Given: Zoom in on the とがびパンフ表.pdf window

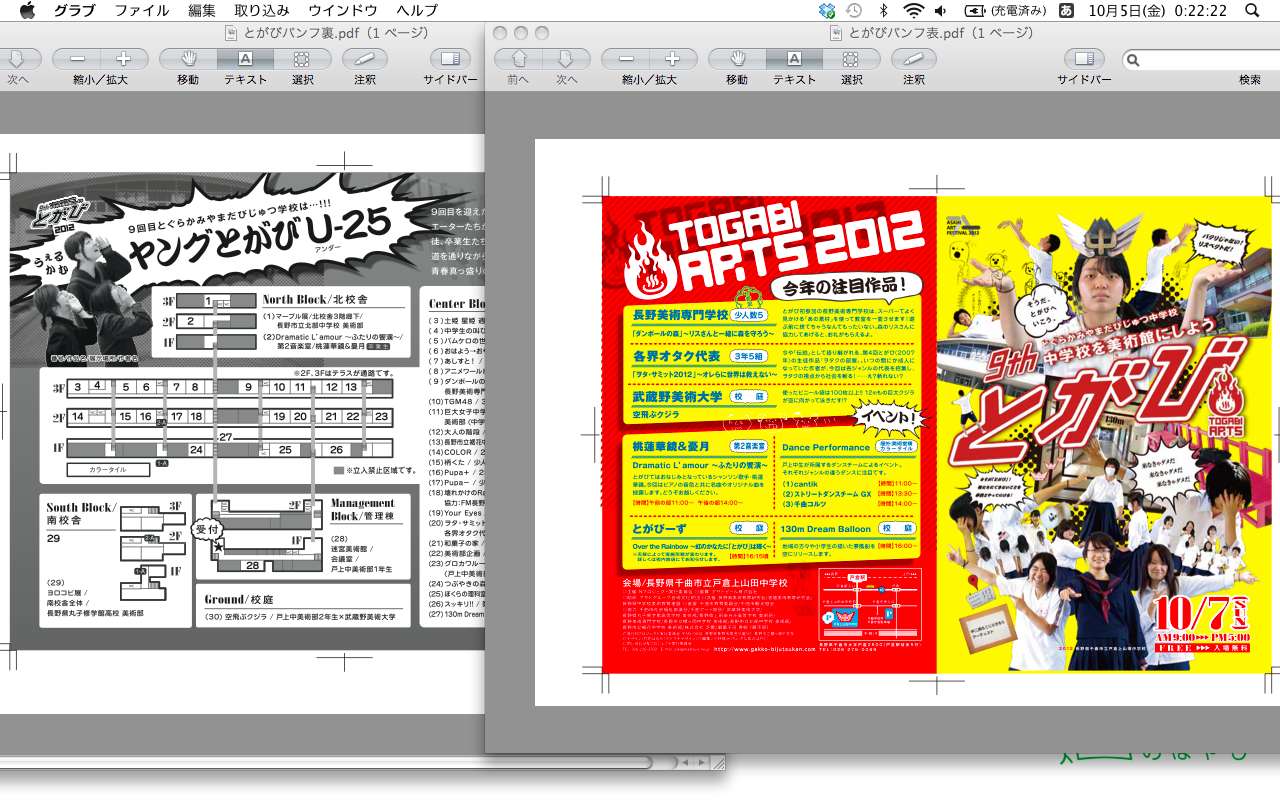Looking at the screenshot, I should pyautogui.click(x=673, y=59).
